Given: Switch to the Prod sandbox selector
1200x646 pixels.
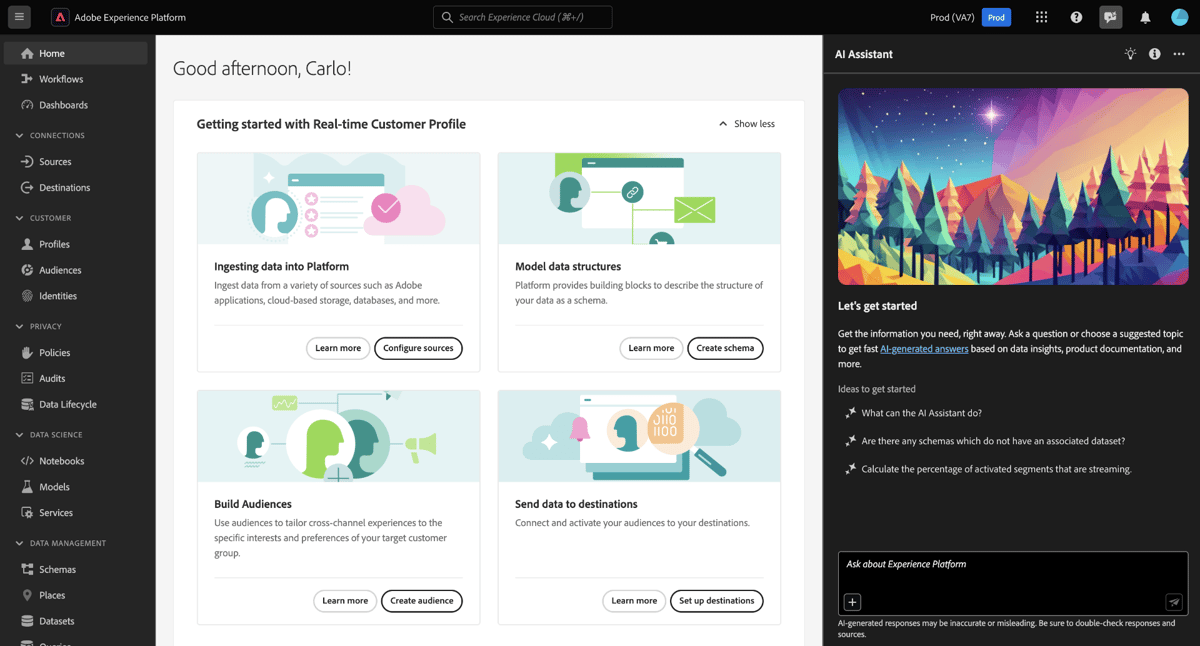Looking at the screenshot, I should [x=996, y=17].
